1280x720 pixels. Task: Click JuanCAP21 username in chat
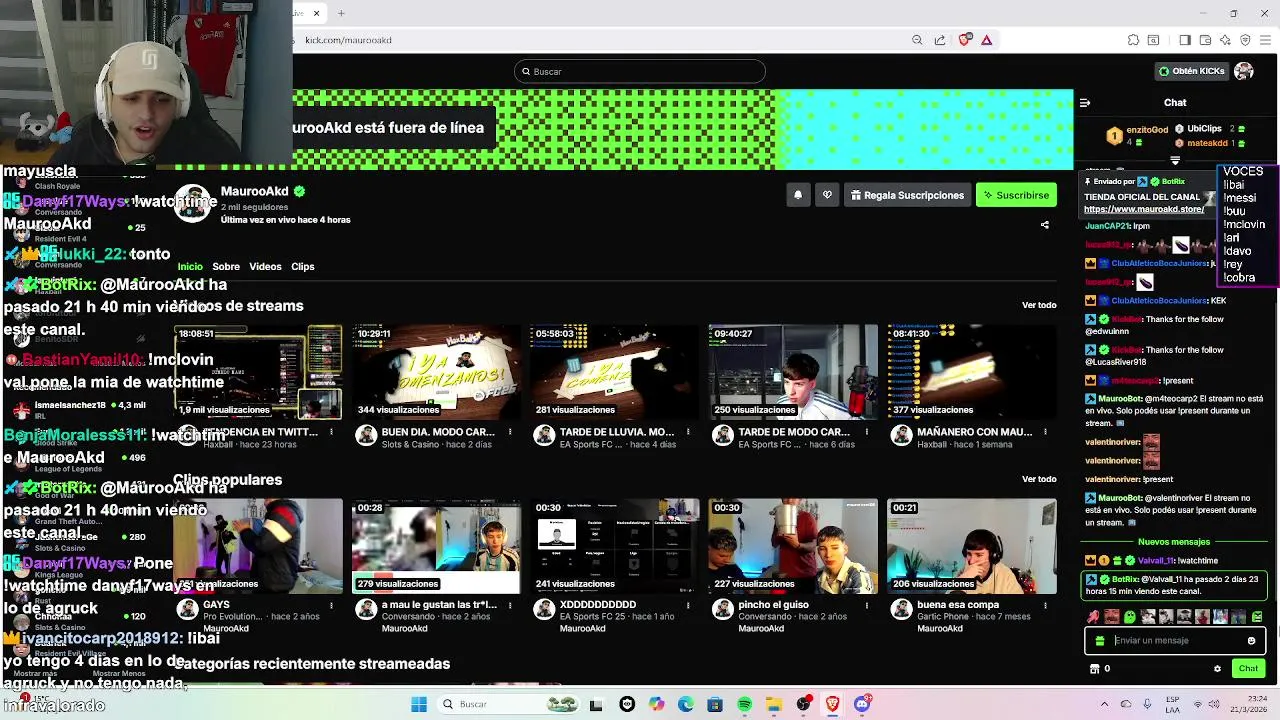1107,226
